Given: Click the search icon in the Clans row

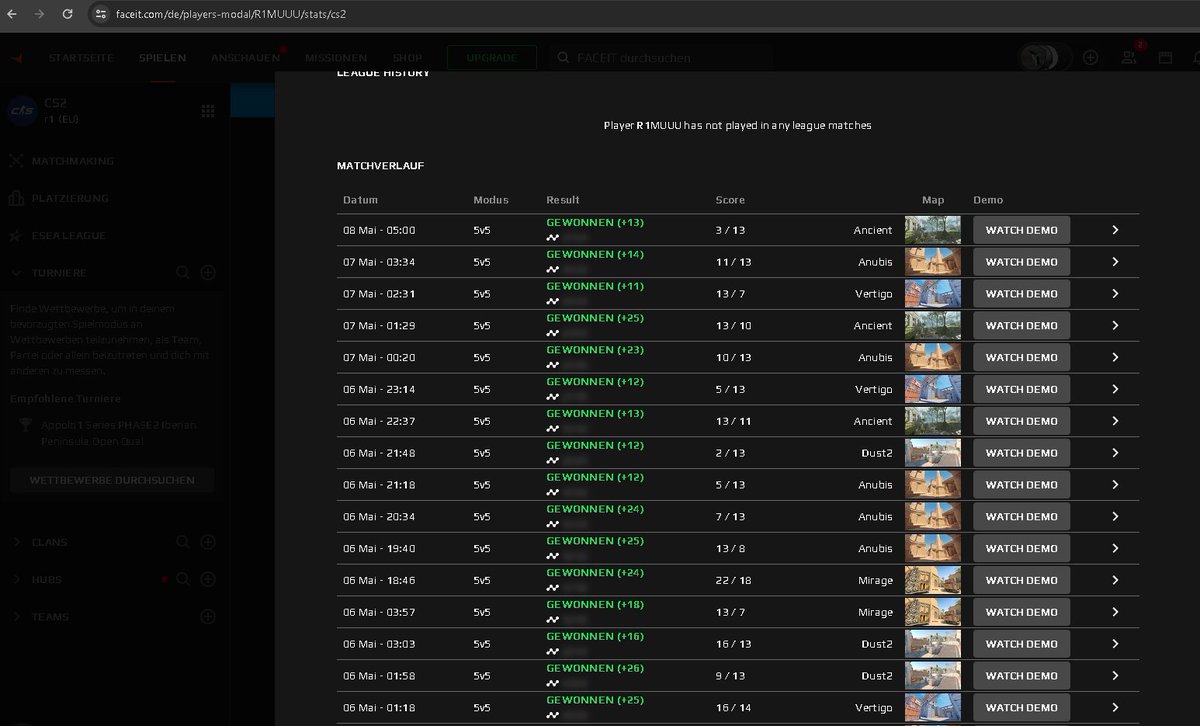Looking at the screenshot, I should coord(183,542).
